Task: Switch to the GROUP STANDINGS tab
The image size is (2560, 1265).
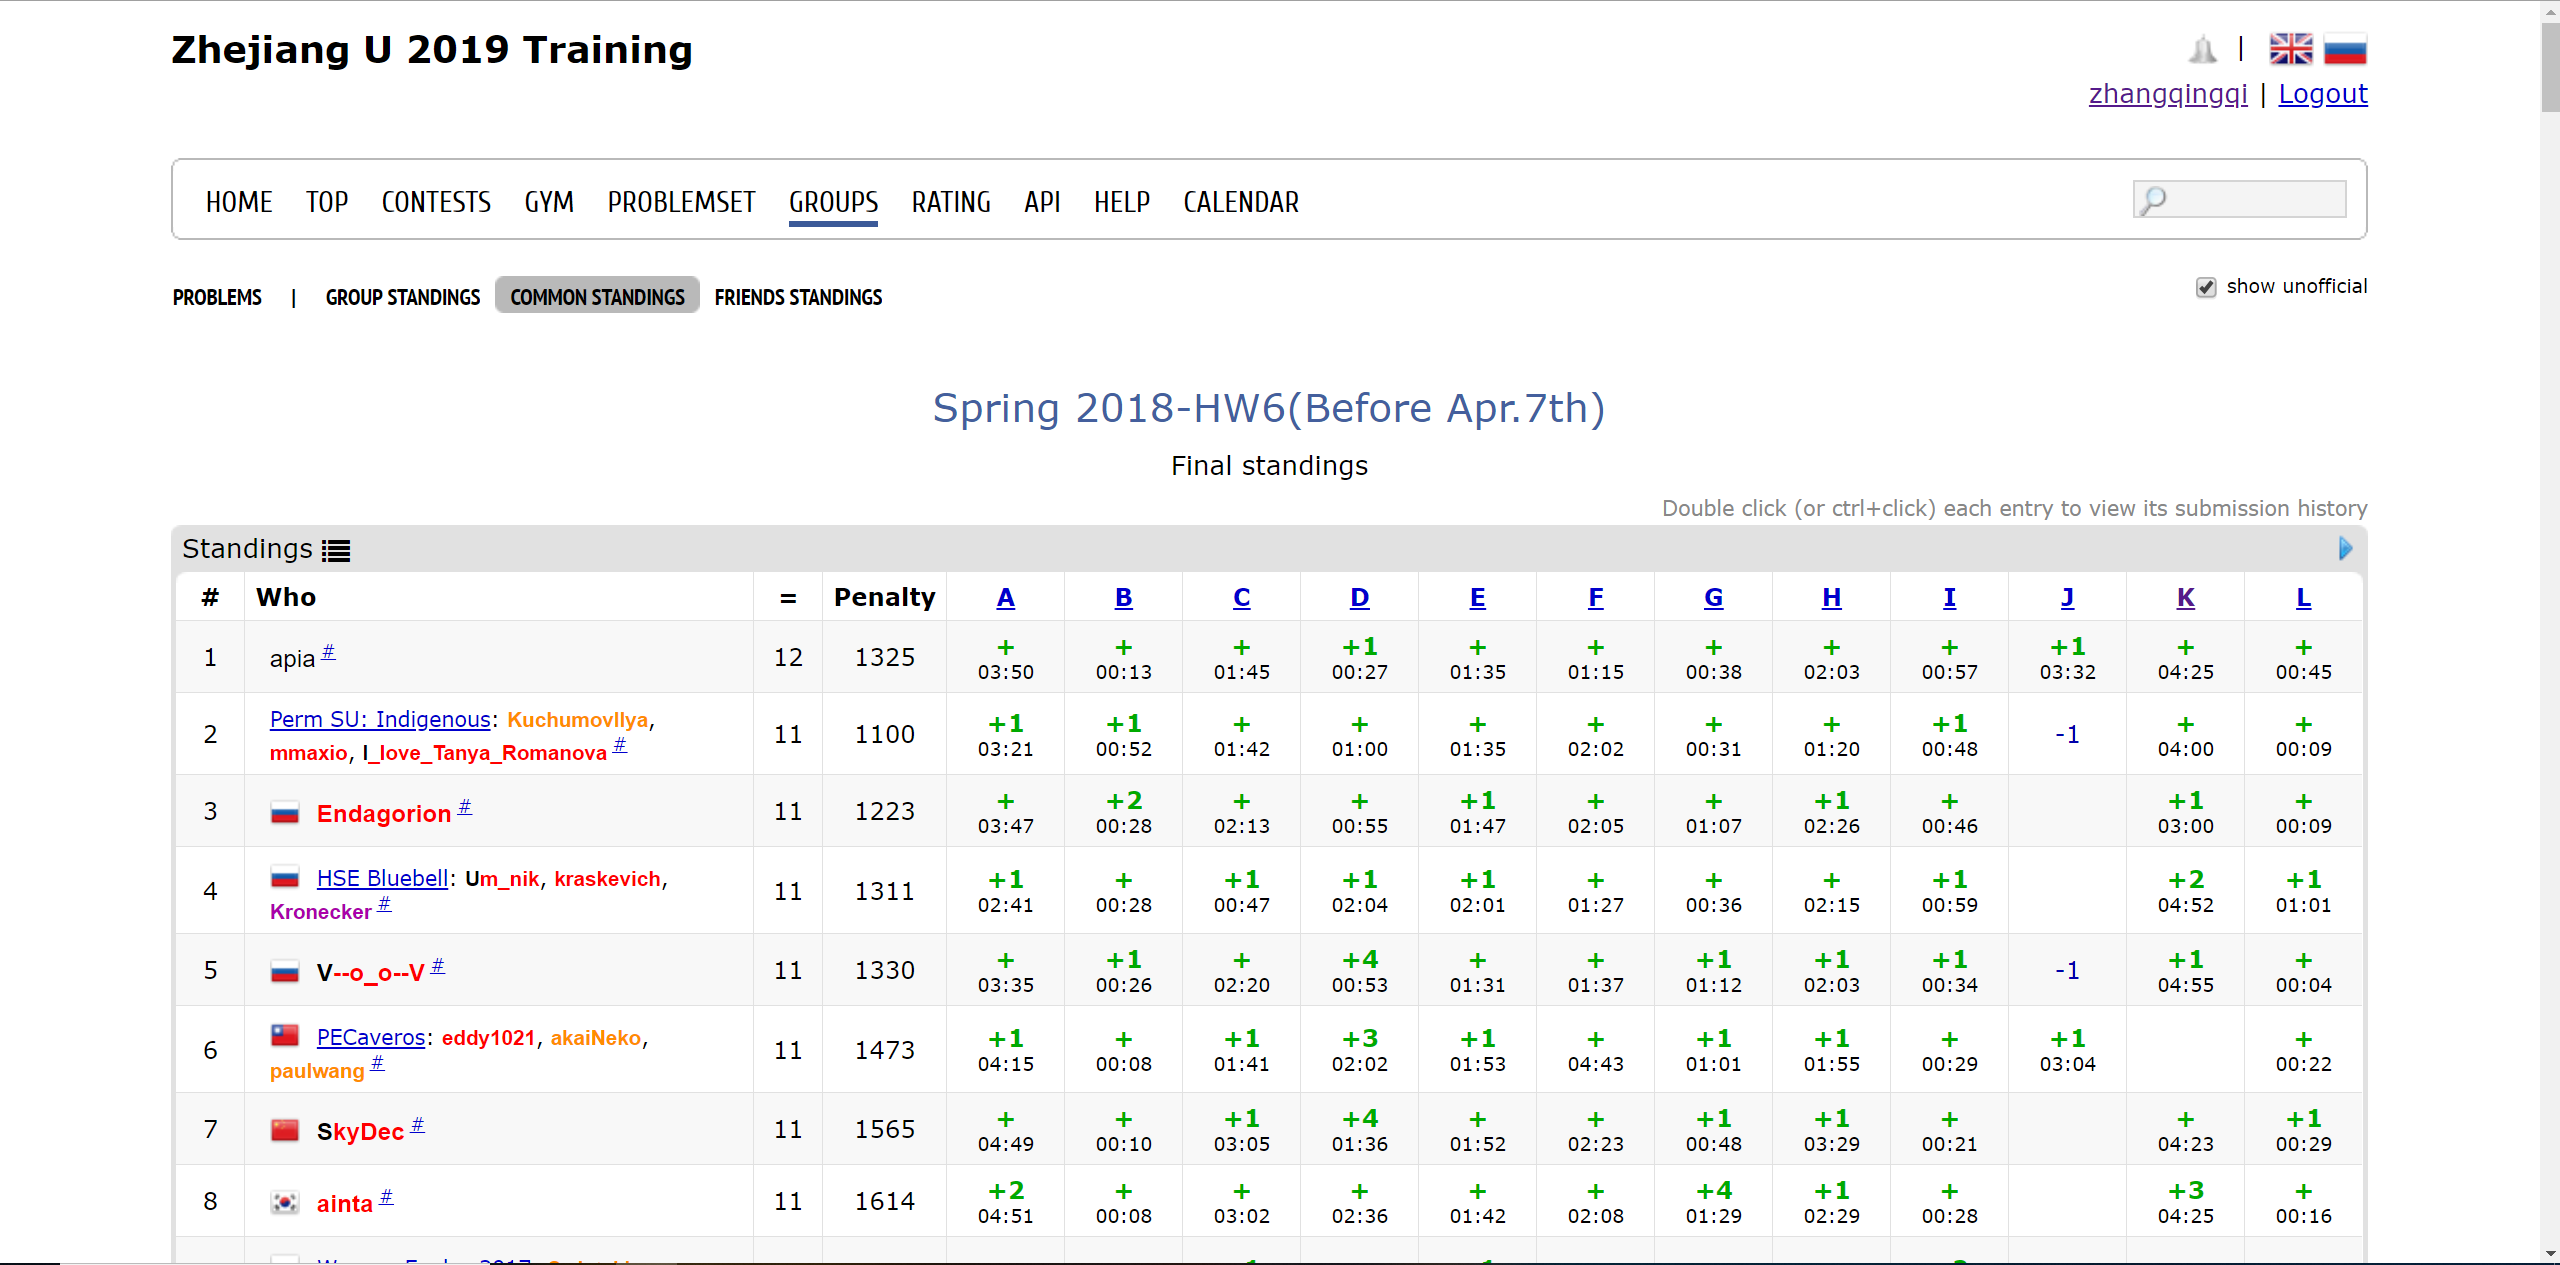Action: click(403, 297)
